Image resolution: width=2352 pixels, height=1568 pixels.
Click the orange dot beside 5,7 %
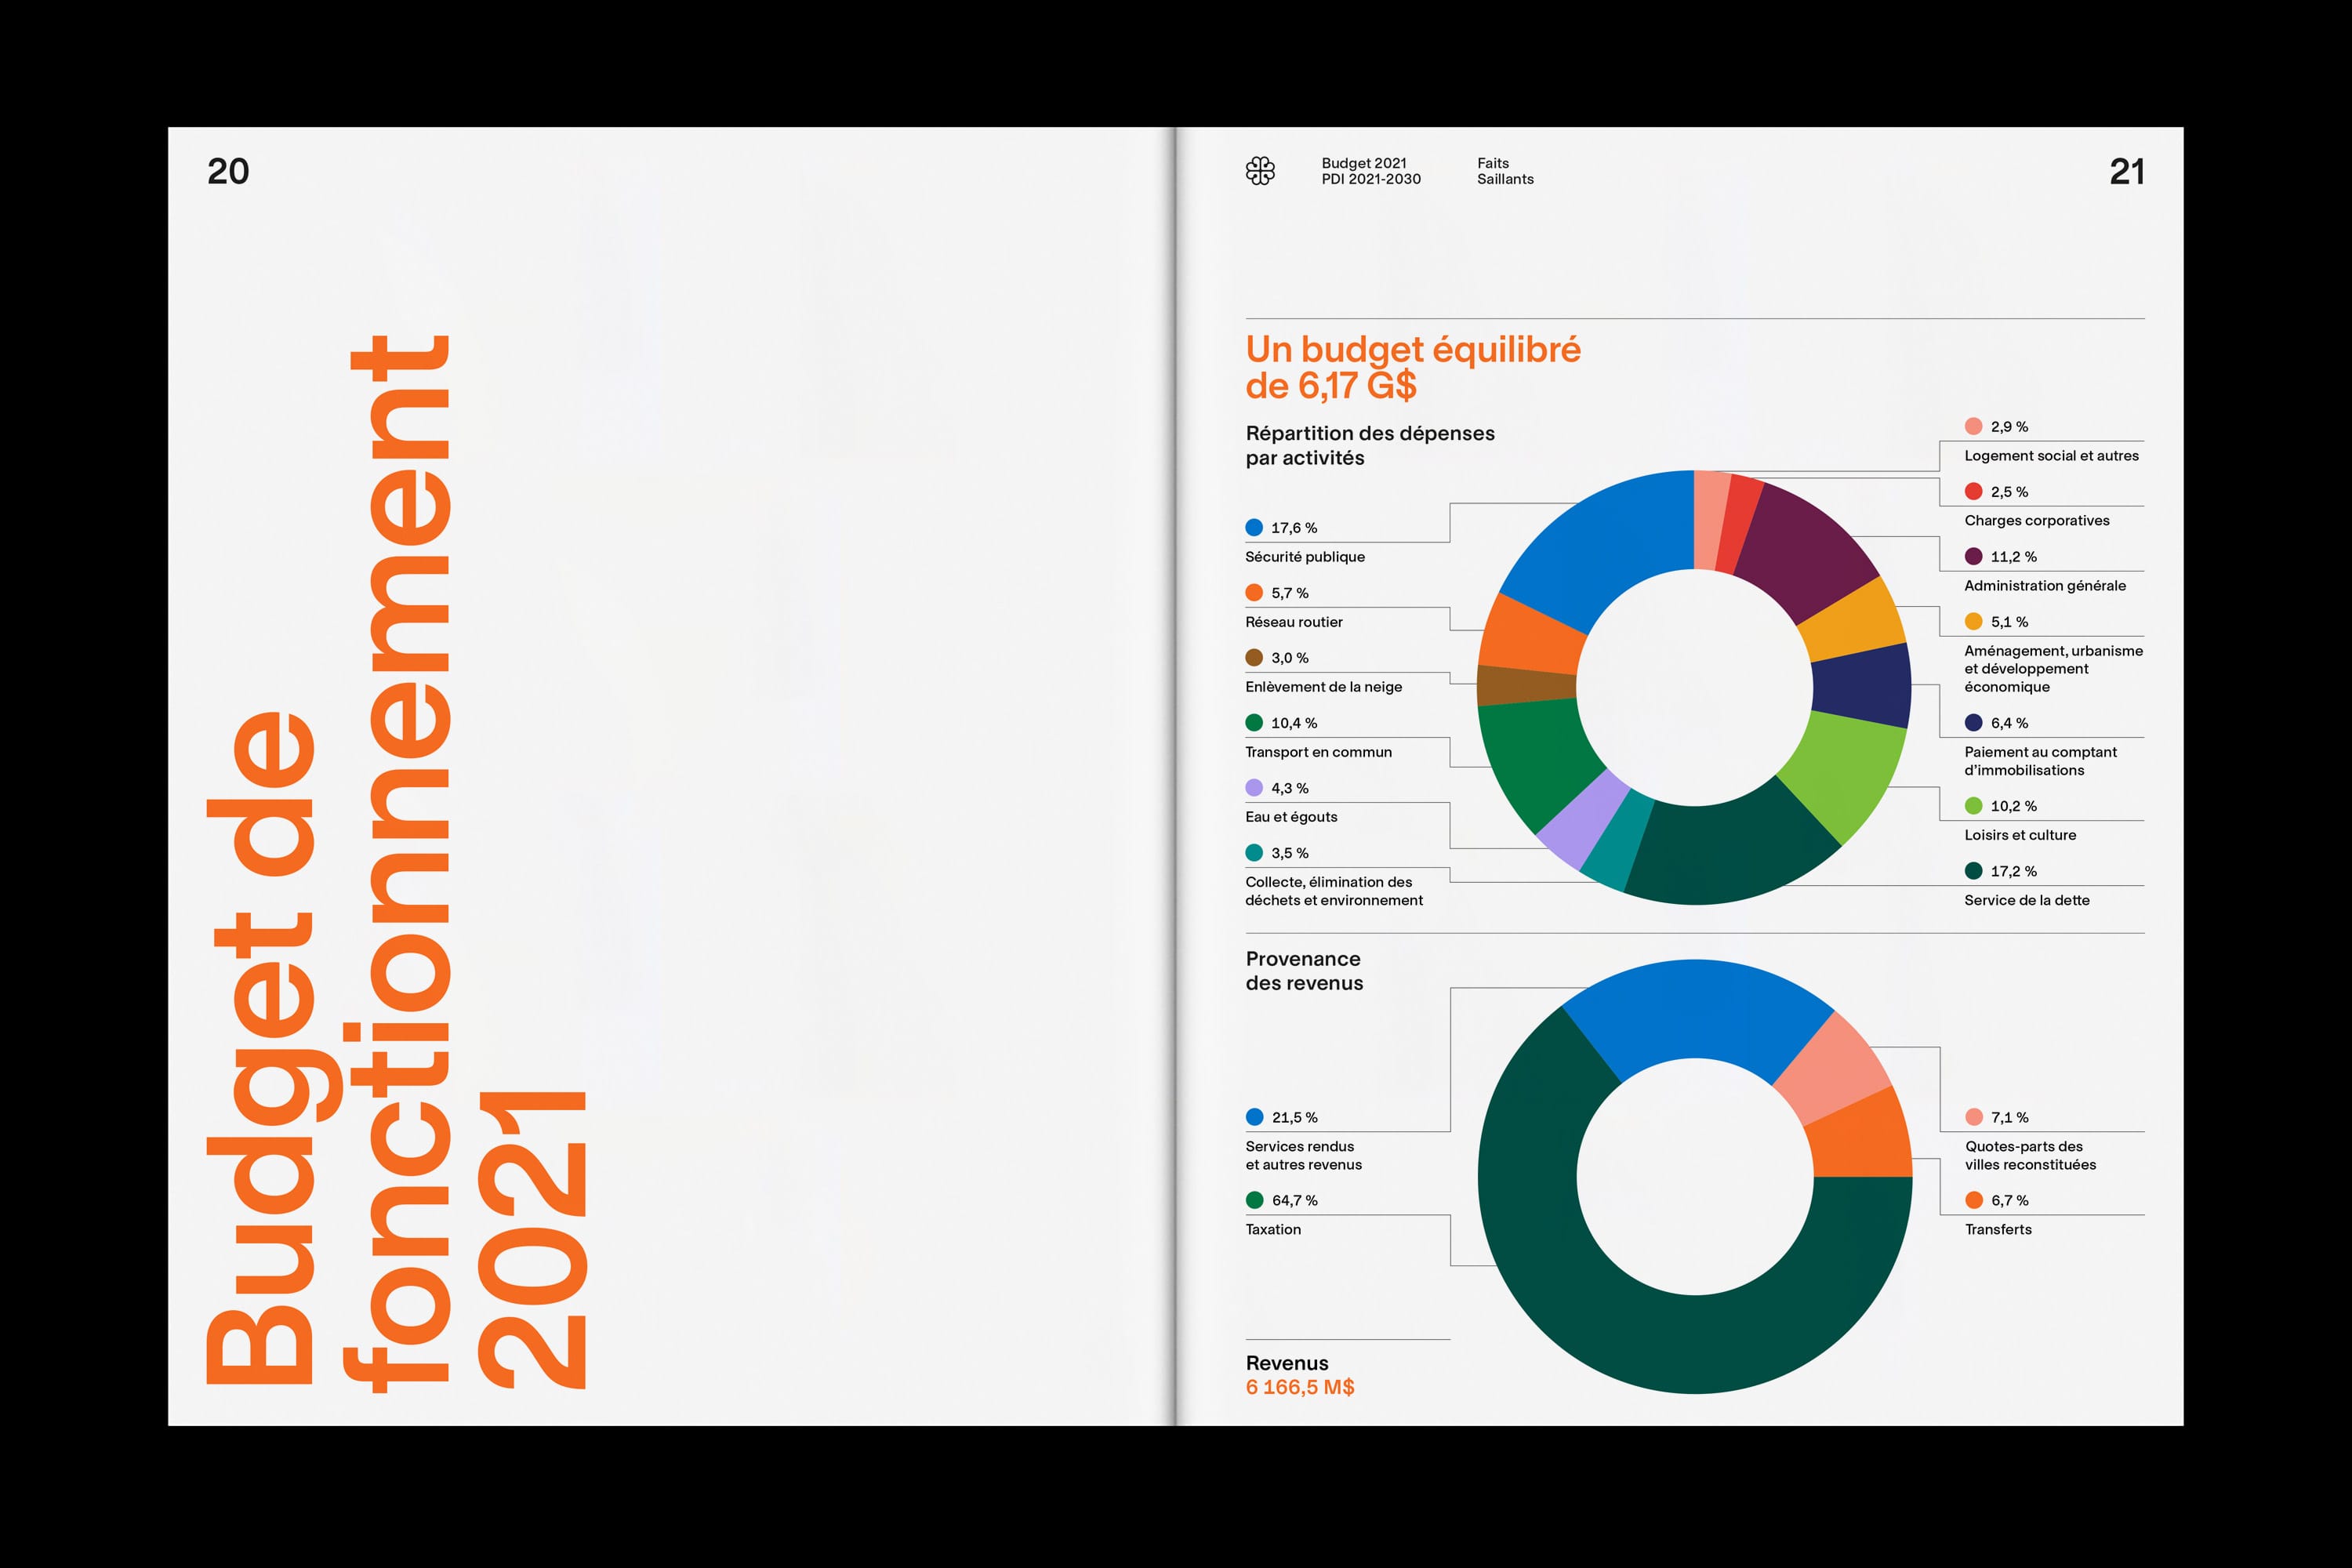(1254, 592)
